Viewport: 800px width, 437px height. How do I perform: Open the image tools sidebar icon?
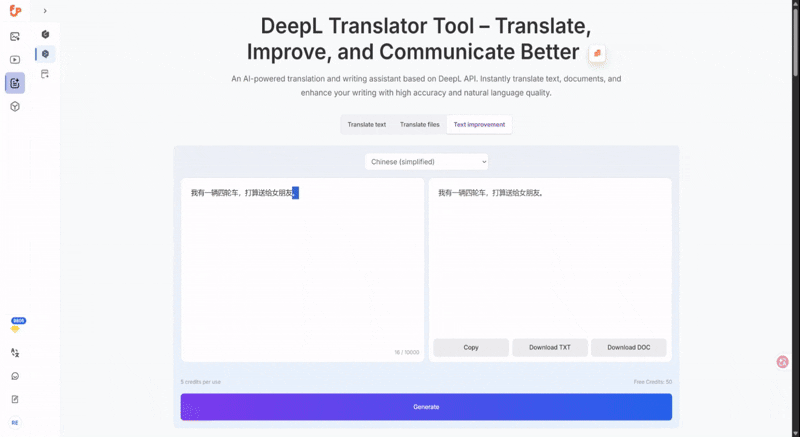click(x=15, y=36)
